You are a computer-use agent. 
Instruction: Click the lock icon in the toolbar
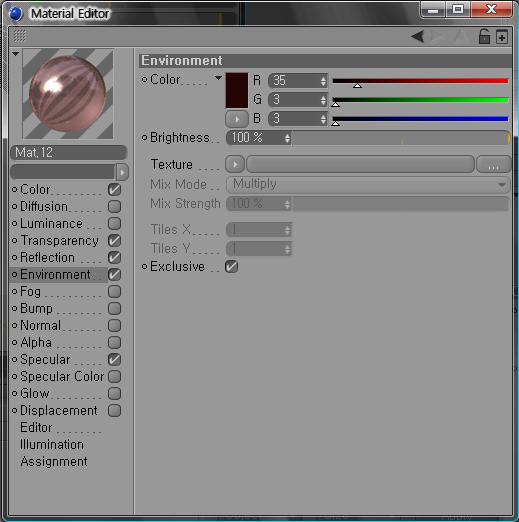(484, 36)
